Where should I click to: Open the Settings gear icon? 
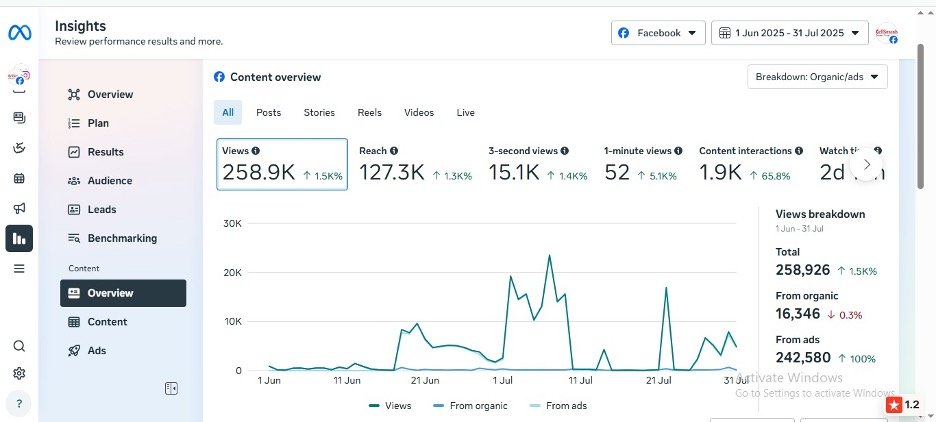coord(19,374)
